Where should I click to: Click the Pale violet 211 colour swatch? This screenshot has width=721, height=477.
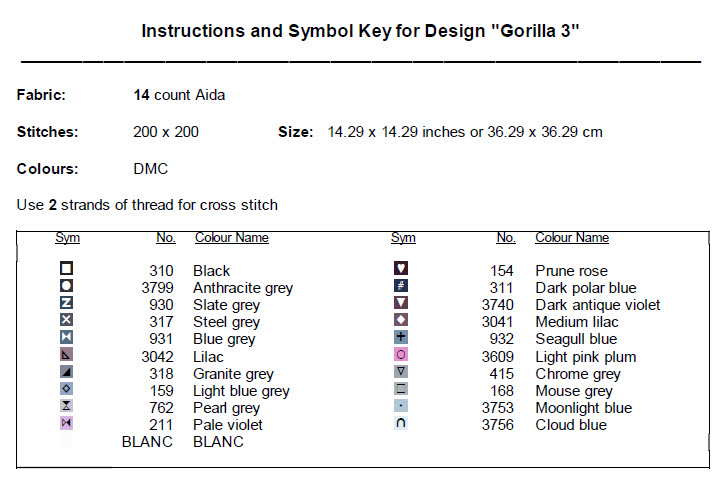coord(67,423)
